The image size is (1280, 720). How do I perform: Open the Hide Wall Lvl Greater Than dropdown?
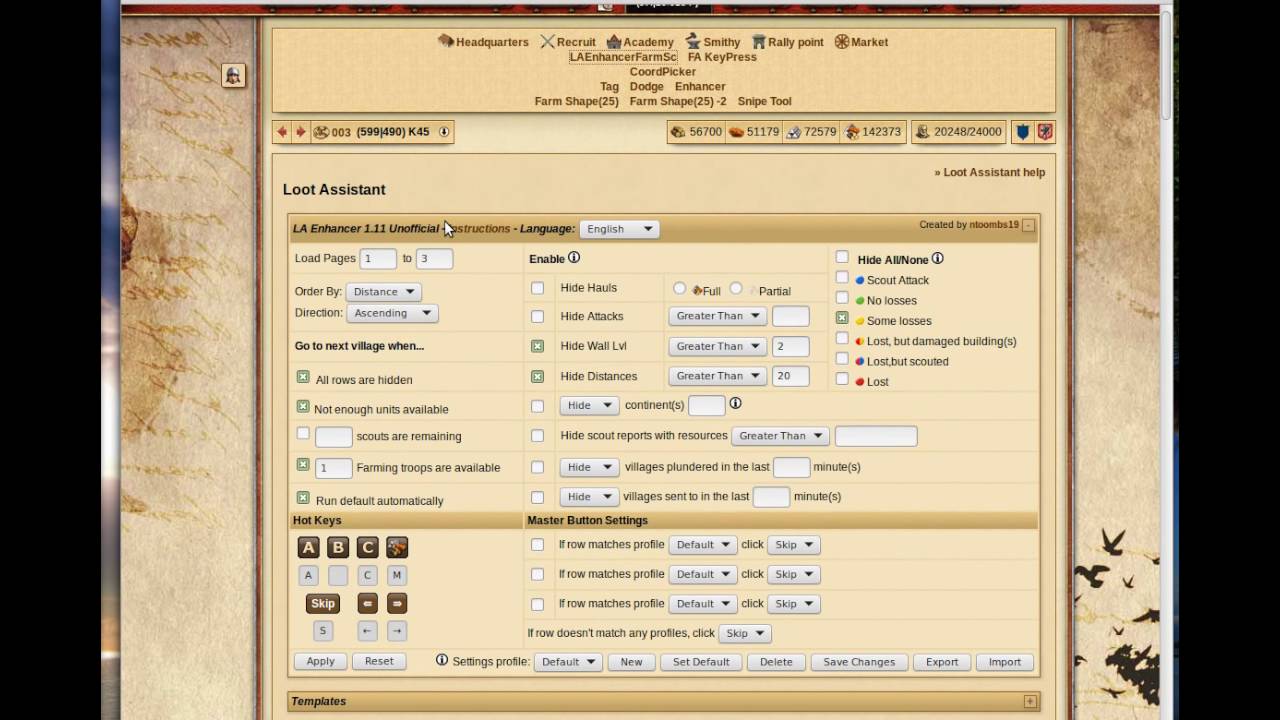point(717,346)
